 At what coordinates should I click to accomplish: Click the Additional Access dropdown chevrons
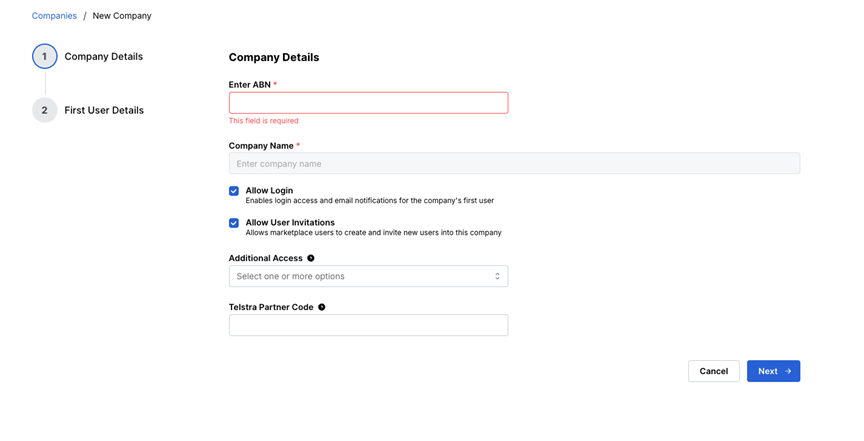pyautogui.click(x=497, y=276)
